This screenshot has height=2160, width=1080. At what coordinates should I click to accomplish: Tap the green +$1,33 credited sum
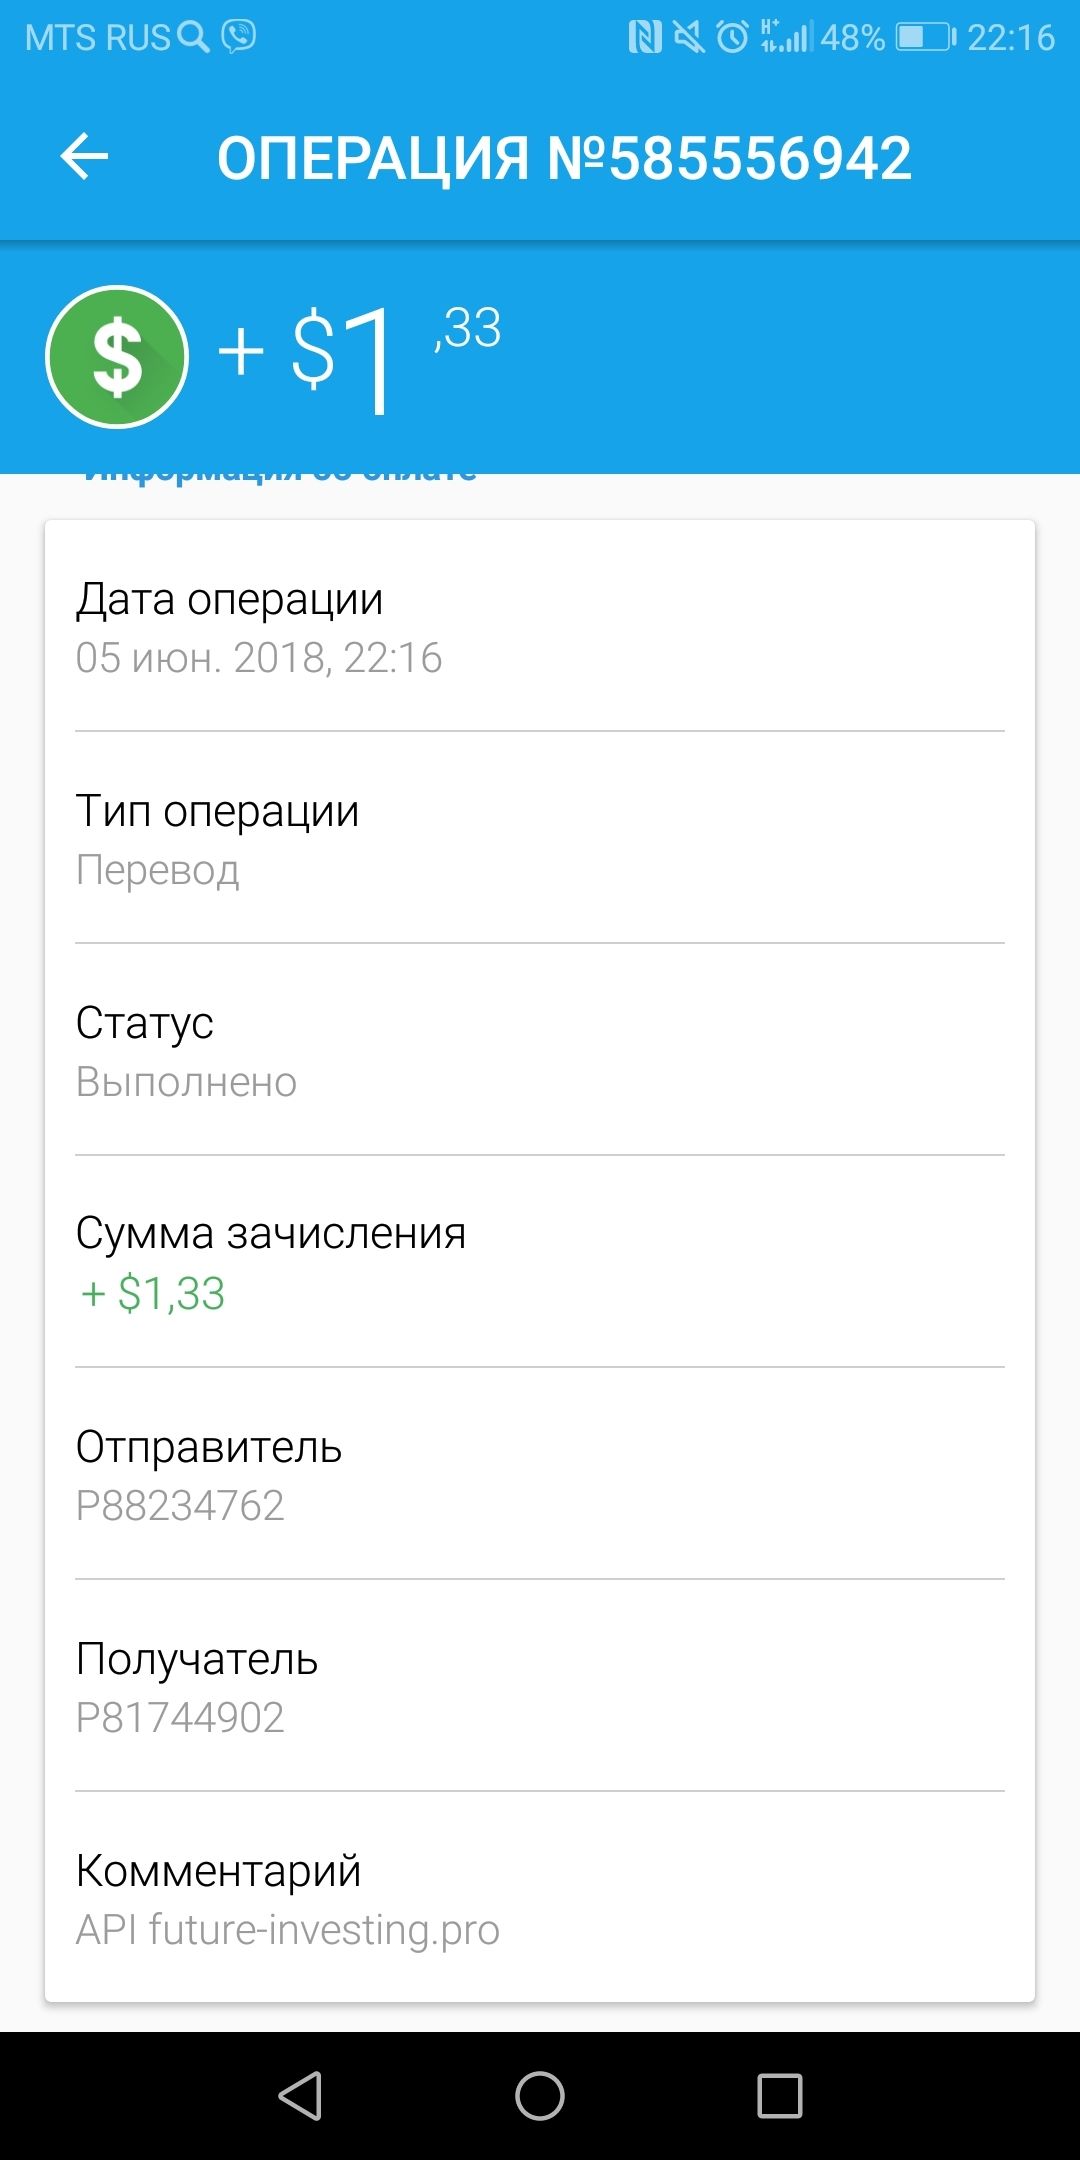point(152,1293)
